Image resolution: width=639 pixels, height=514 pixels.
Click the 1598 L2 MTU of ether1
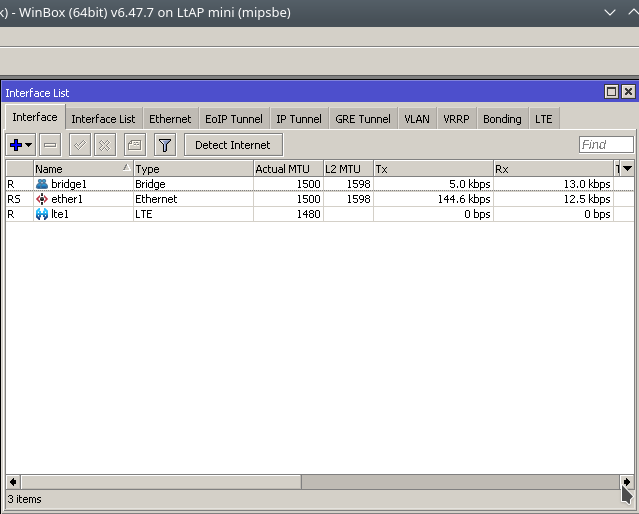[359, 199]
